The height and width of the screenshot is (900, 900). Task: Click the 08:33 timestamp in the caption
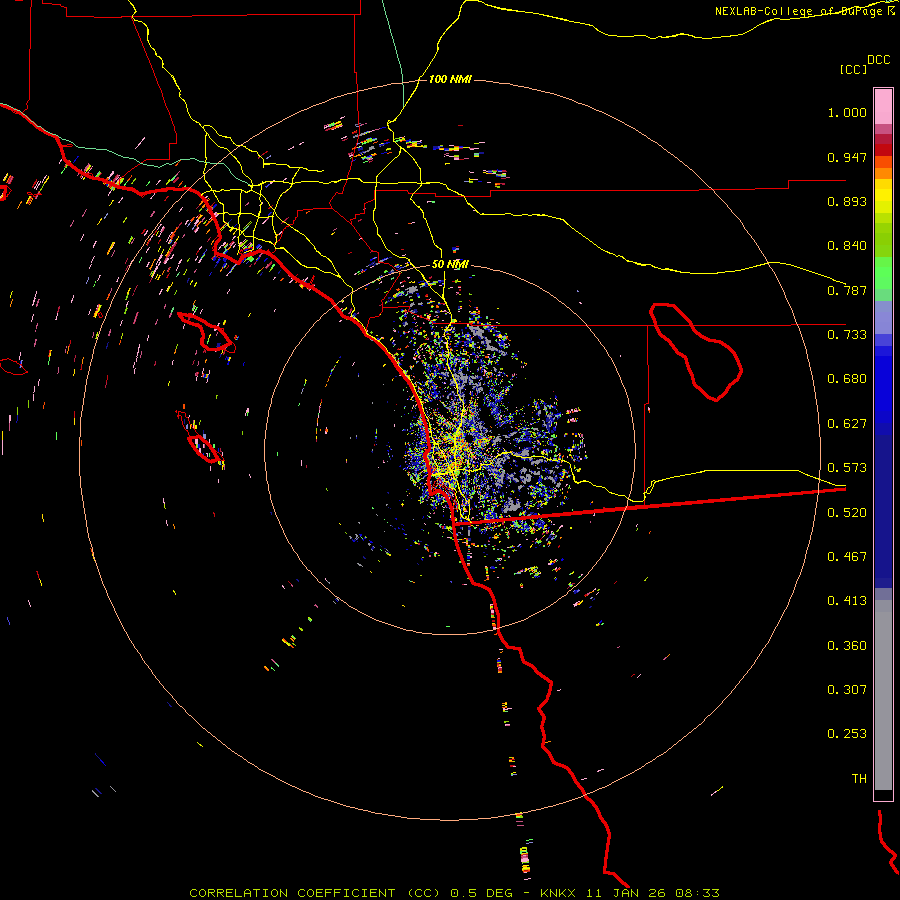(697, 893)
